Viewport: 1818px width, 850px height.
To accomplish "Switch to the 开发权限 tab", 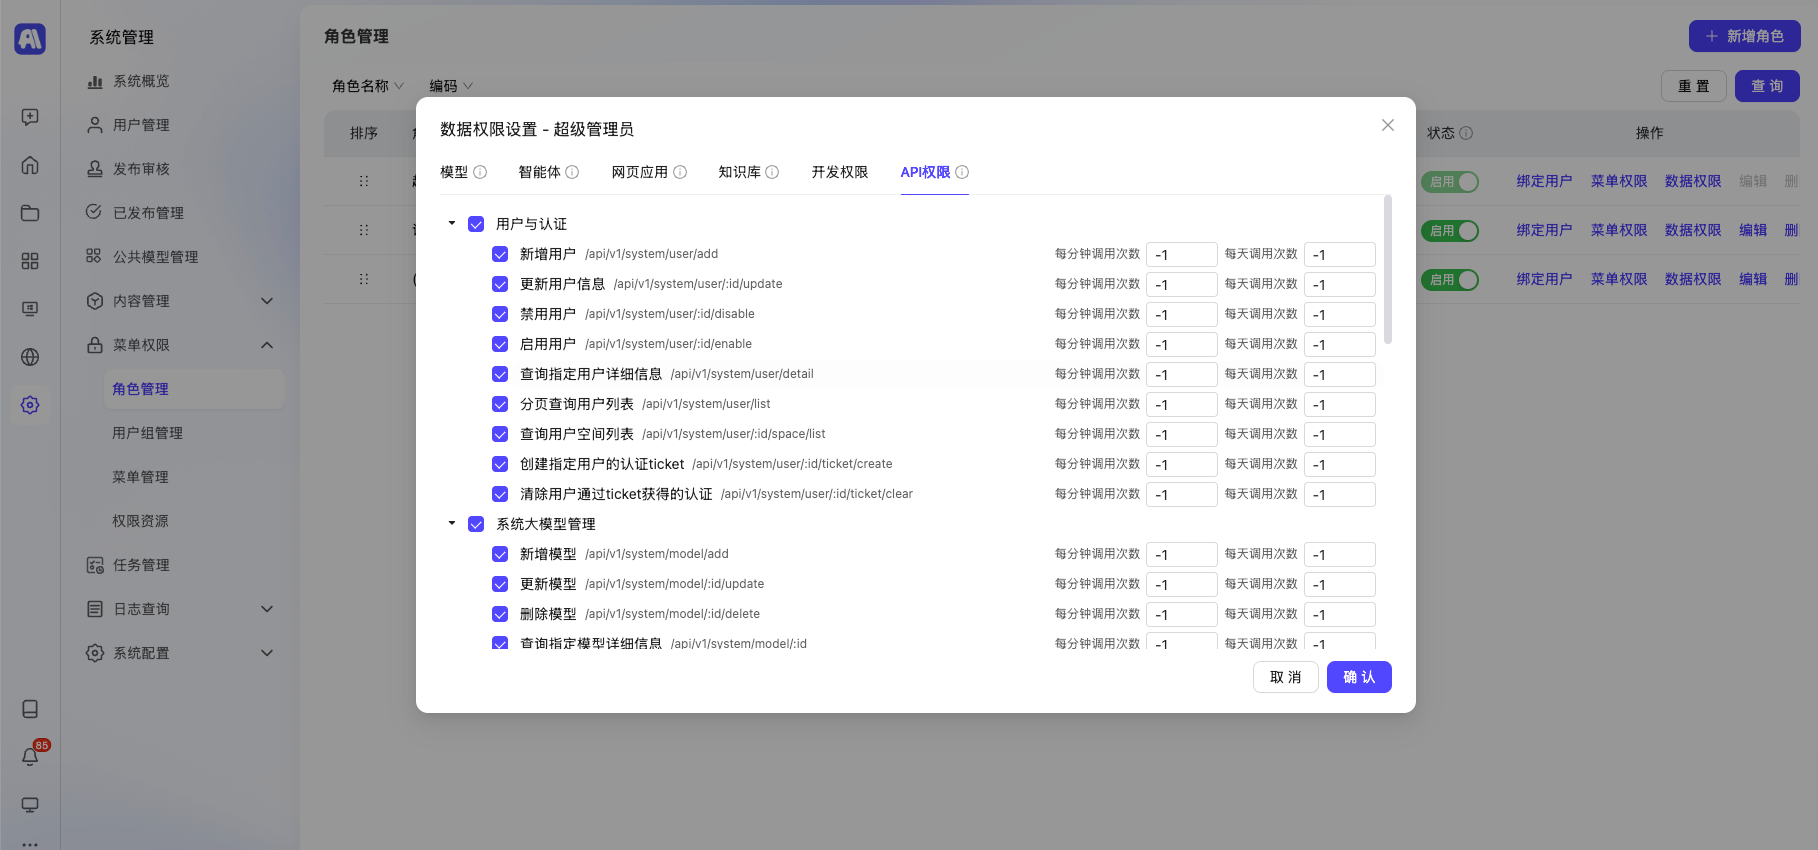I will point(839,172).
